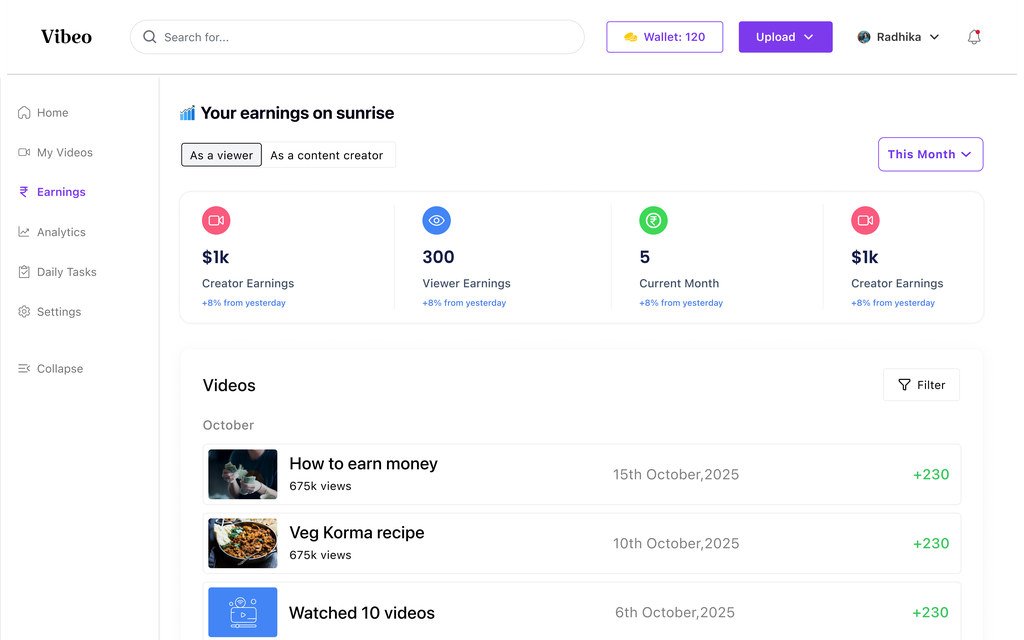Click the 10th October,2025 date
1024x640 pixels.
pos(676,543)
